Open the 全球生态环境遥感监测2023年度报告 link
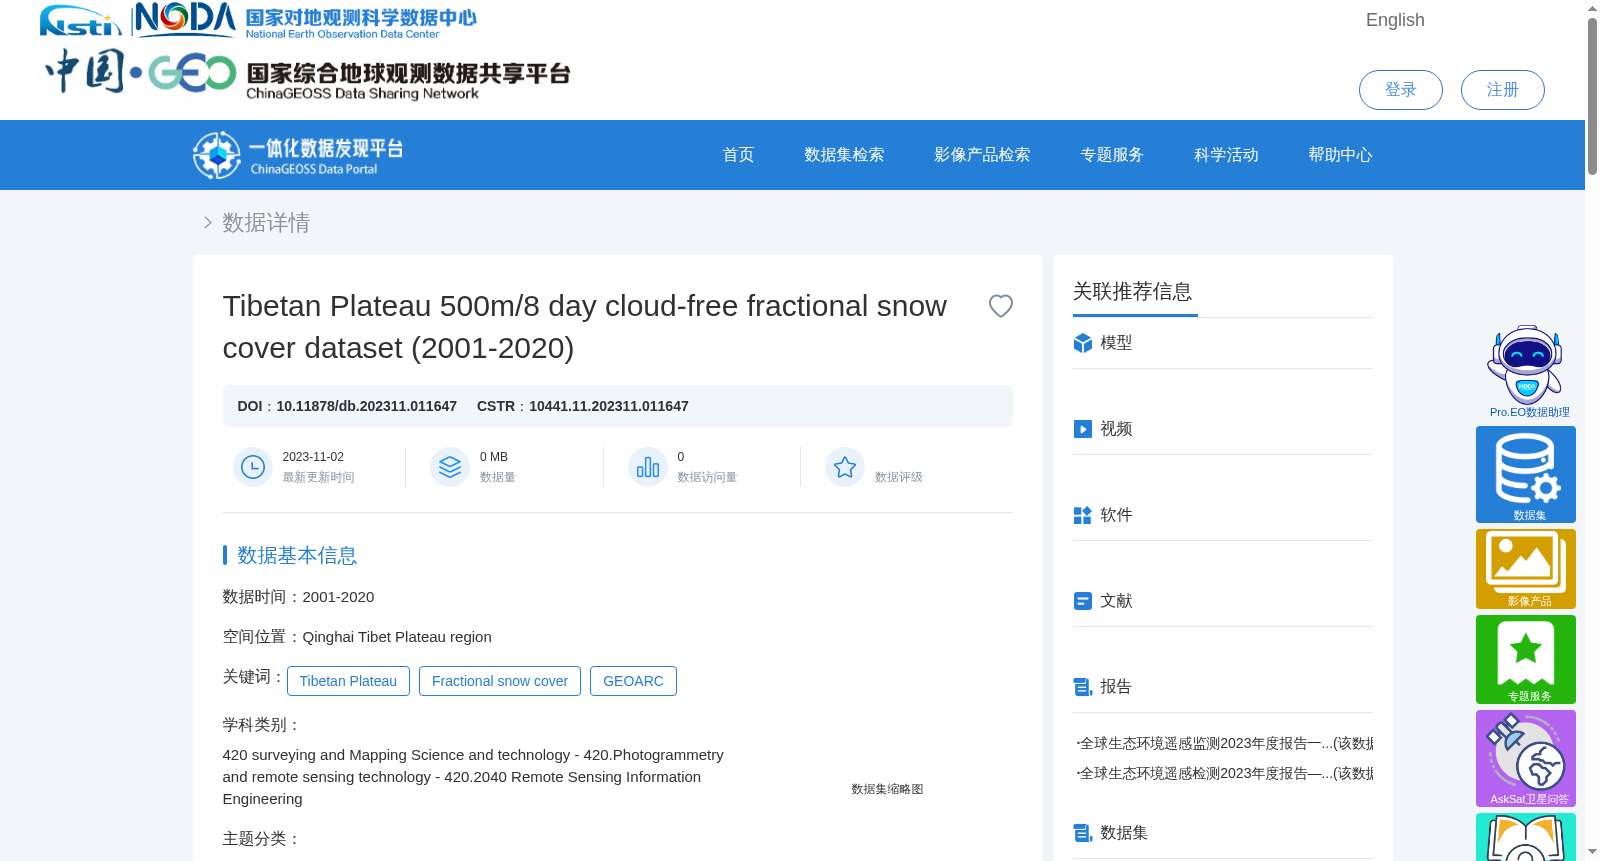 coord(1224,743)
